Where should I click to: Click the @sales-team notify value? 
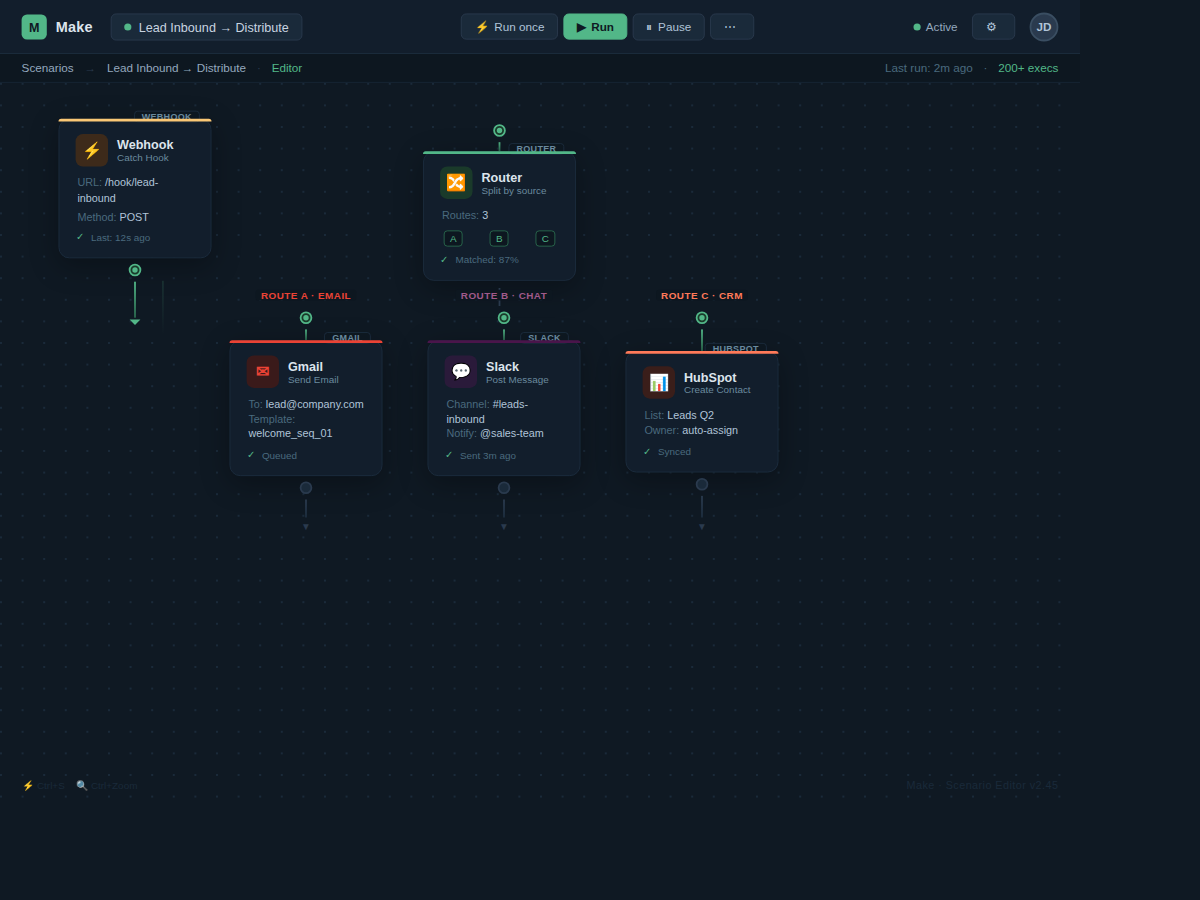tap(512, 433)
